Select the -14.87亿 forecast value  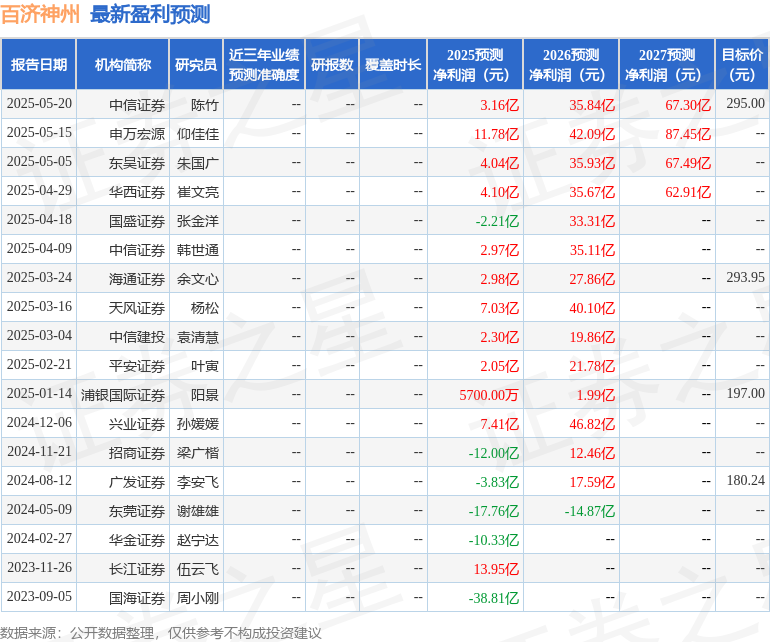click(x=590, y=511)
